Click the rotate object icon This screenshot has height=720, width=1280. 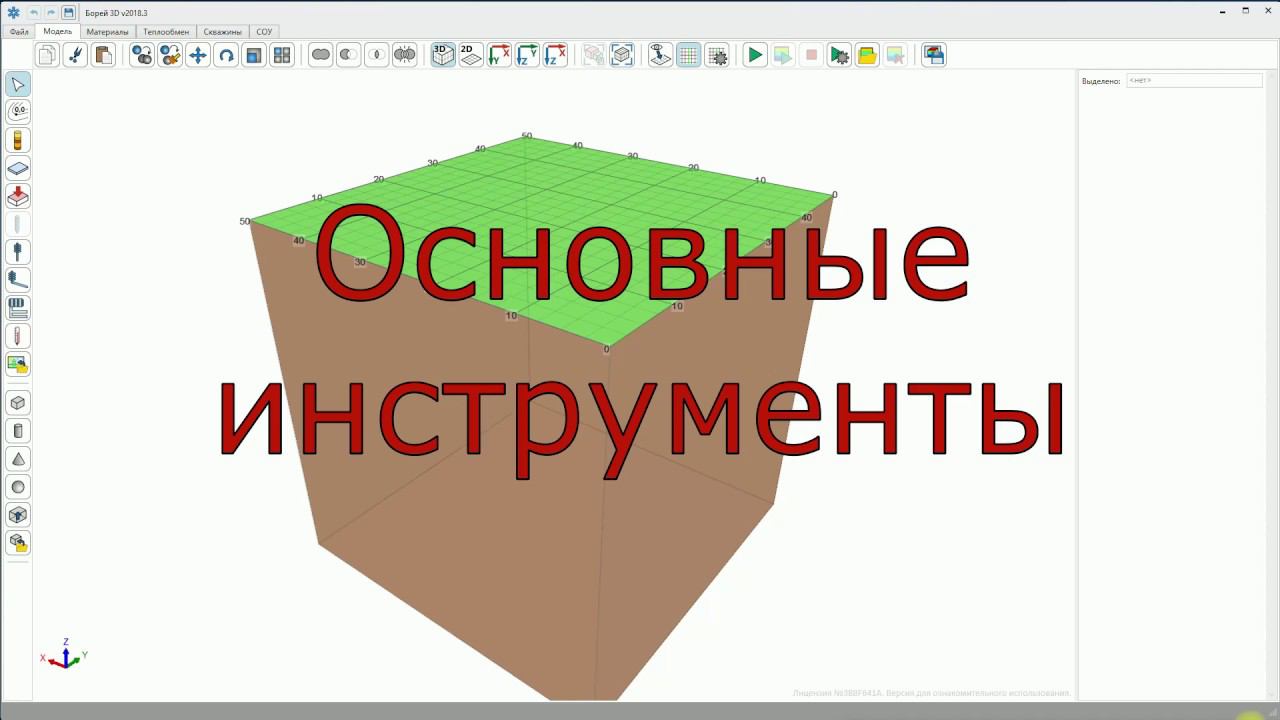226,55
